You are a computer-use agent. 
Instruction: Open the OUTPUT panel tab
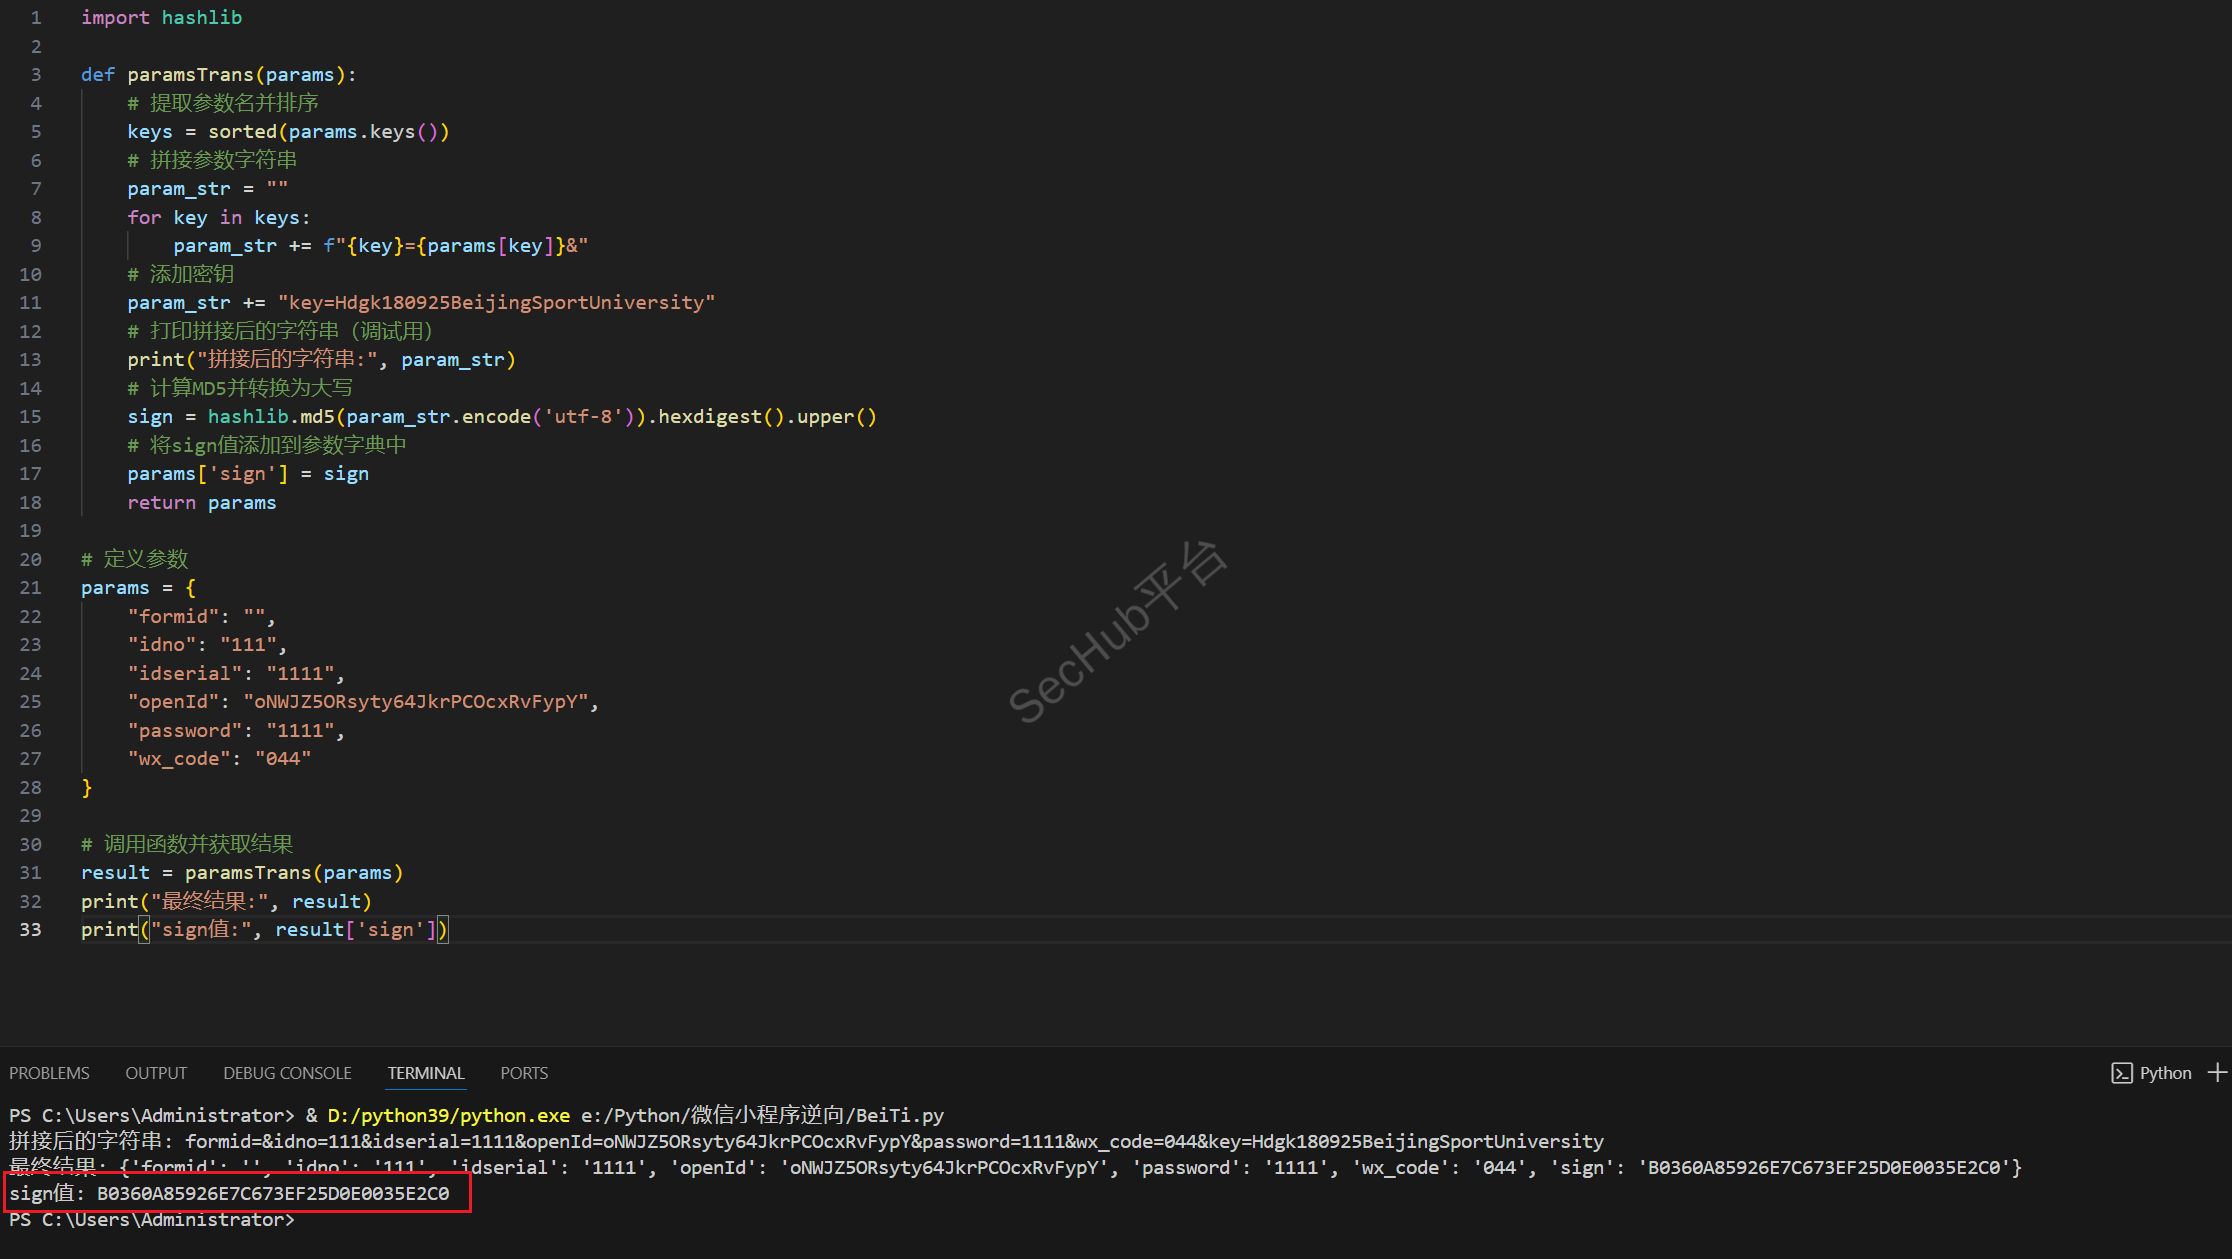pos(156,1073)
